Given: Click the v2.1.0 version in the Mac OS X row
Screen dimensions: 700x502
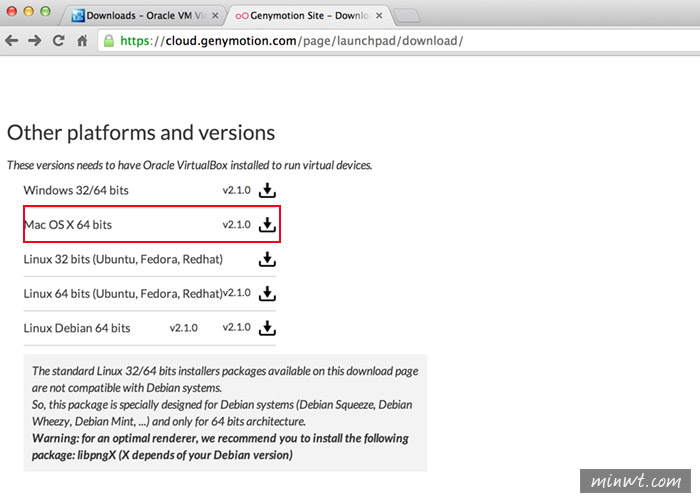Looking at the screenshot, I should coord(237,225).
